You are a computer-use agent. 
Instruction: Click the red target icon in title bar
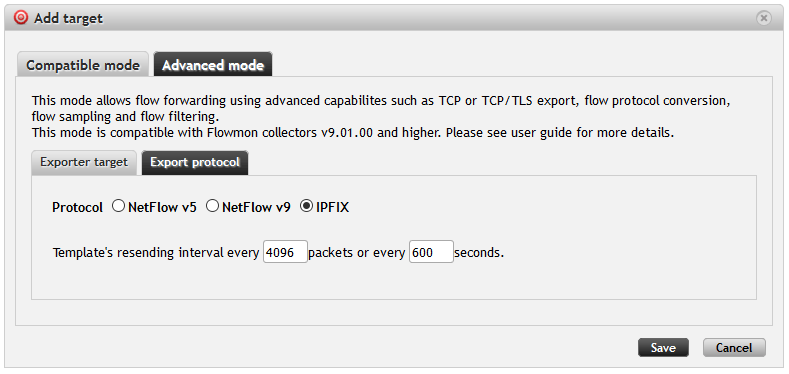[21, 18]
